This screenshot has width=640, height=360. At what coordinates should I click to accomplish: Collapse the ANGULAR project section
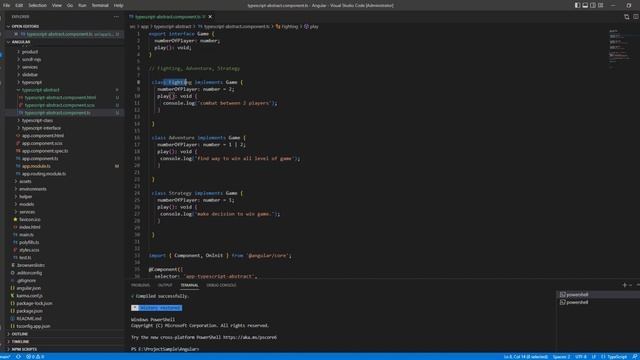pyautogui.click(x=20, y=42)
